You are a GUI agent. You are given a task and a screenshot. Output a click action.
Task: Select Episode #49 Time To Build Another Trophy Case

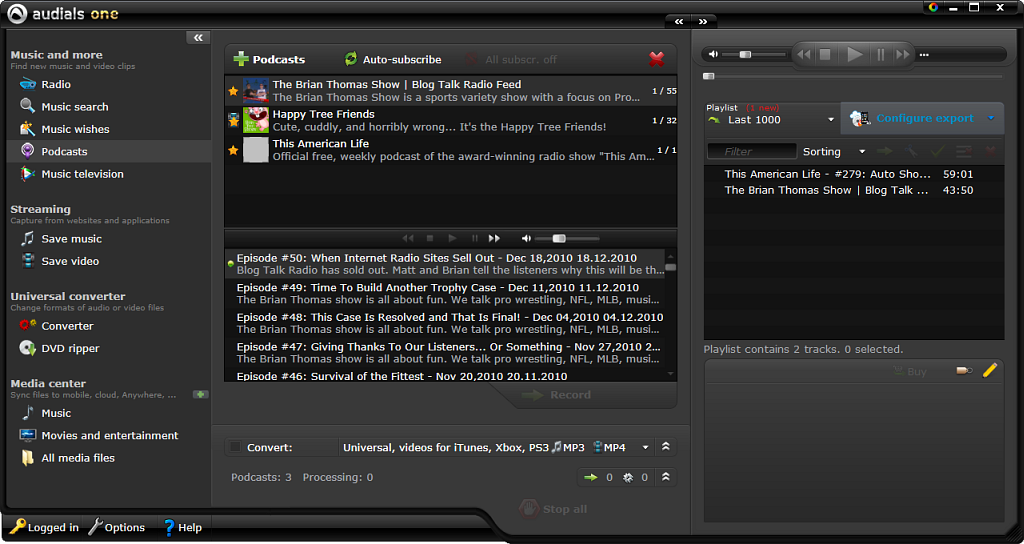coord(445,293)
